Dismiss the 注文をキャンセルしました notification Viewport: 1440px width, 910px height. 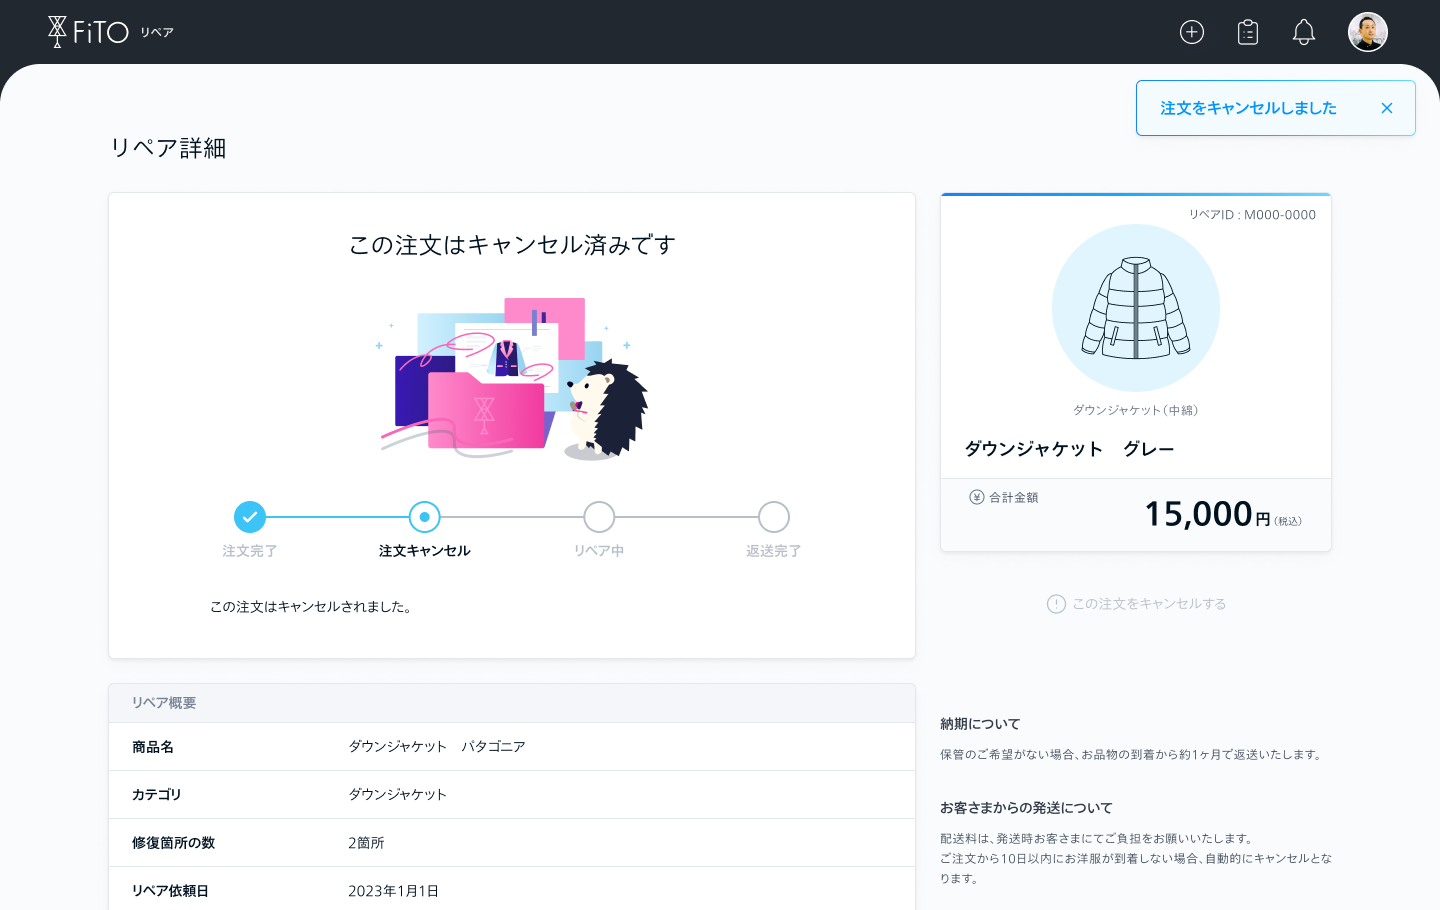point(1387,107)
